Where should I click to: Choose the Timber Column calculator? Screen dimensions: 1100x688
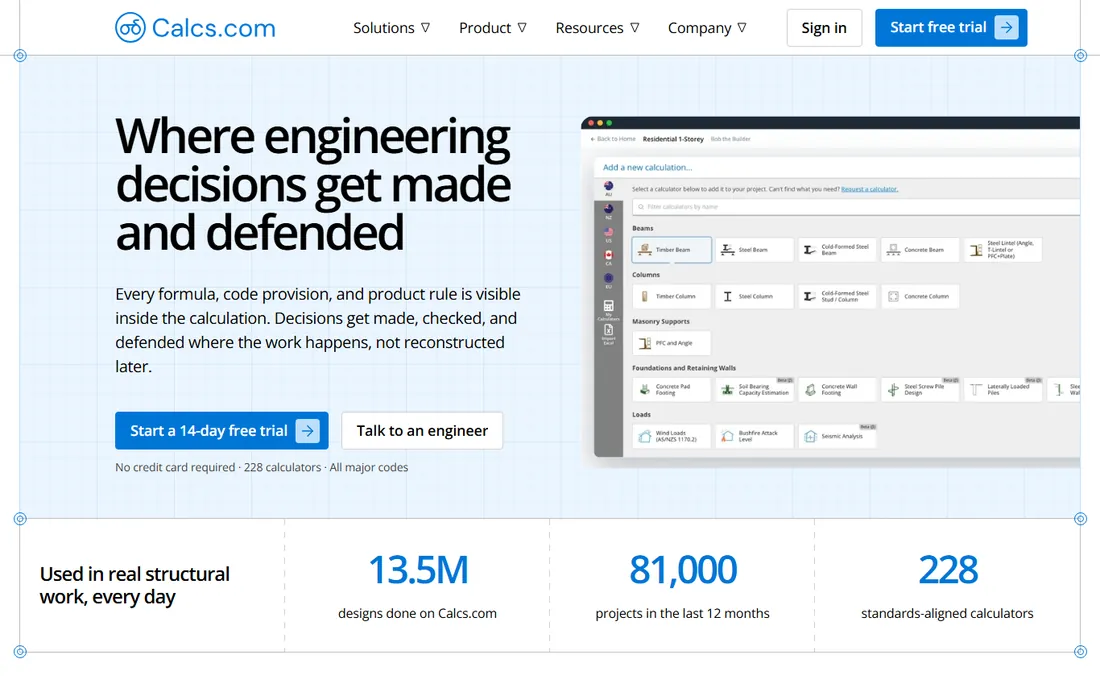671,296
